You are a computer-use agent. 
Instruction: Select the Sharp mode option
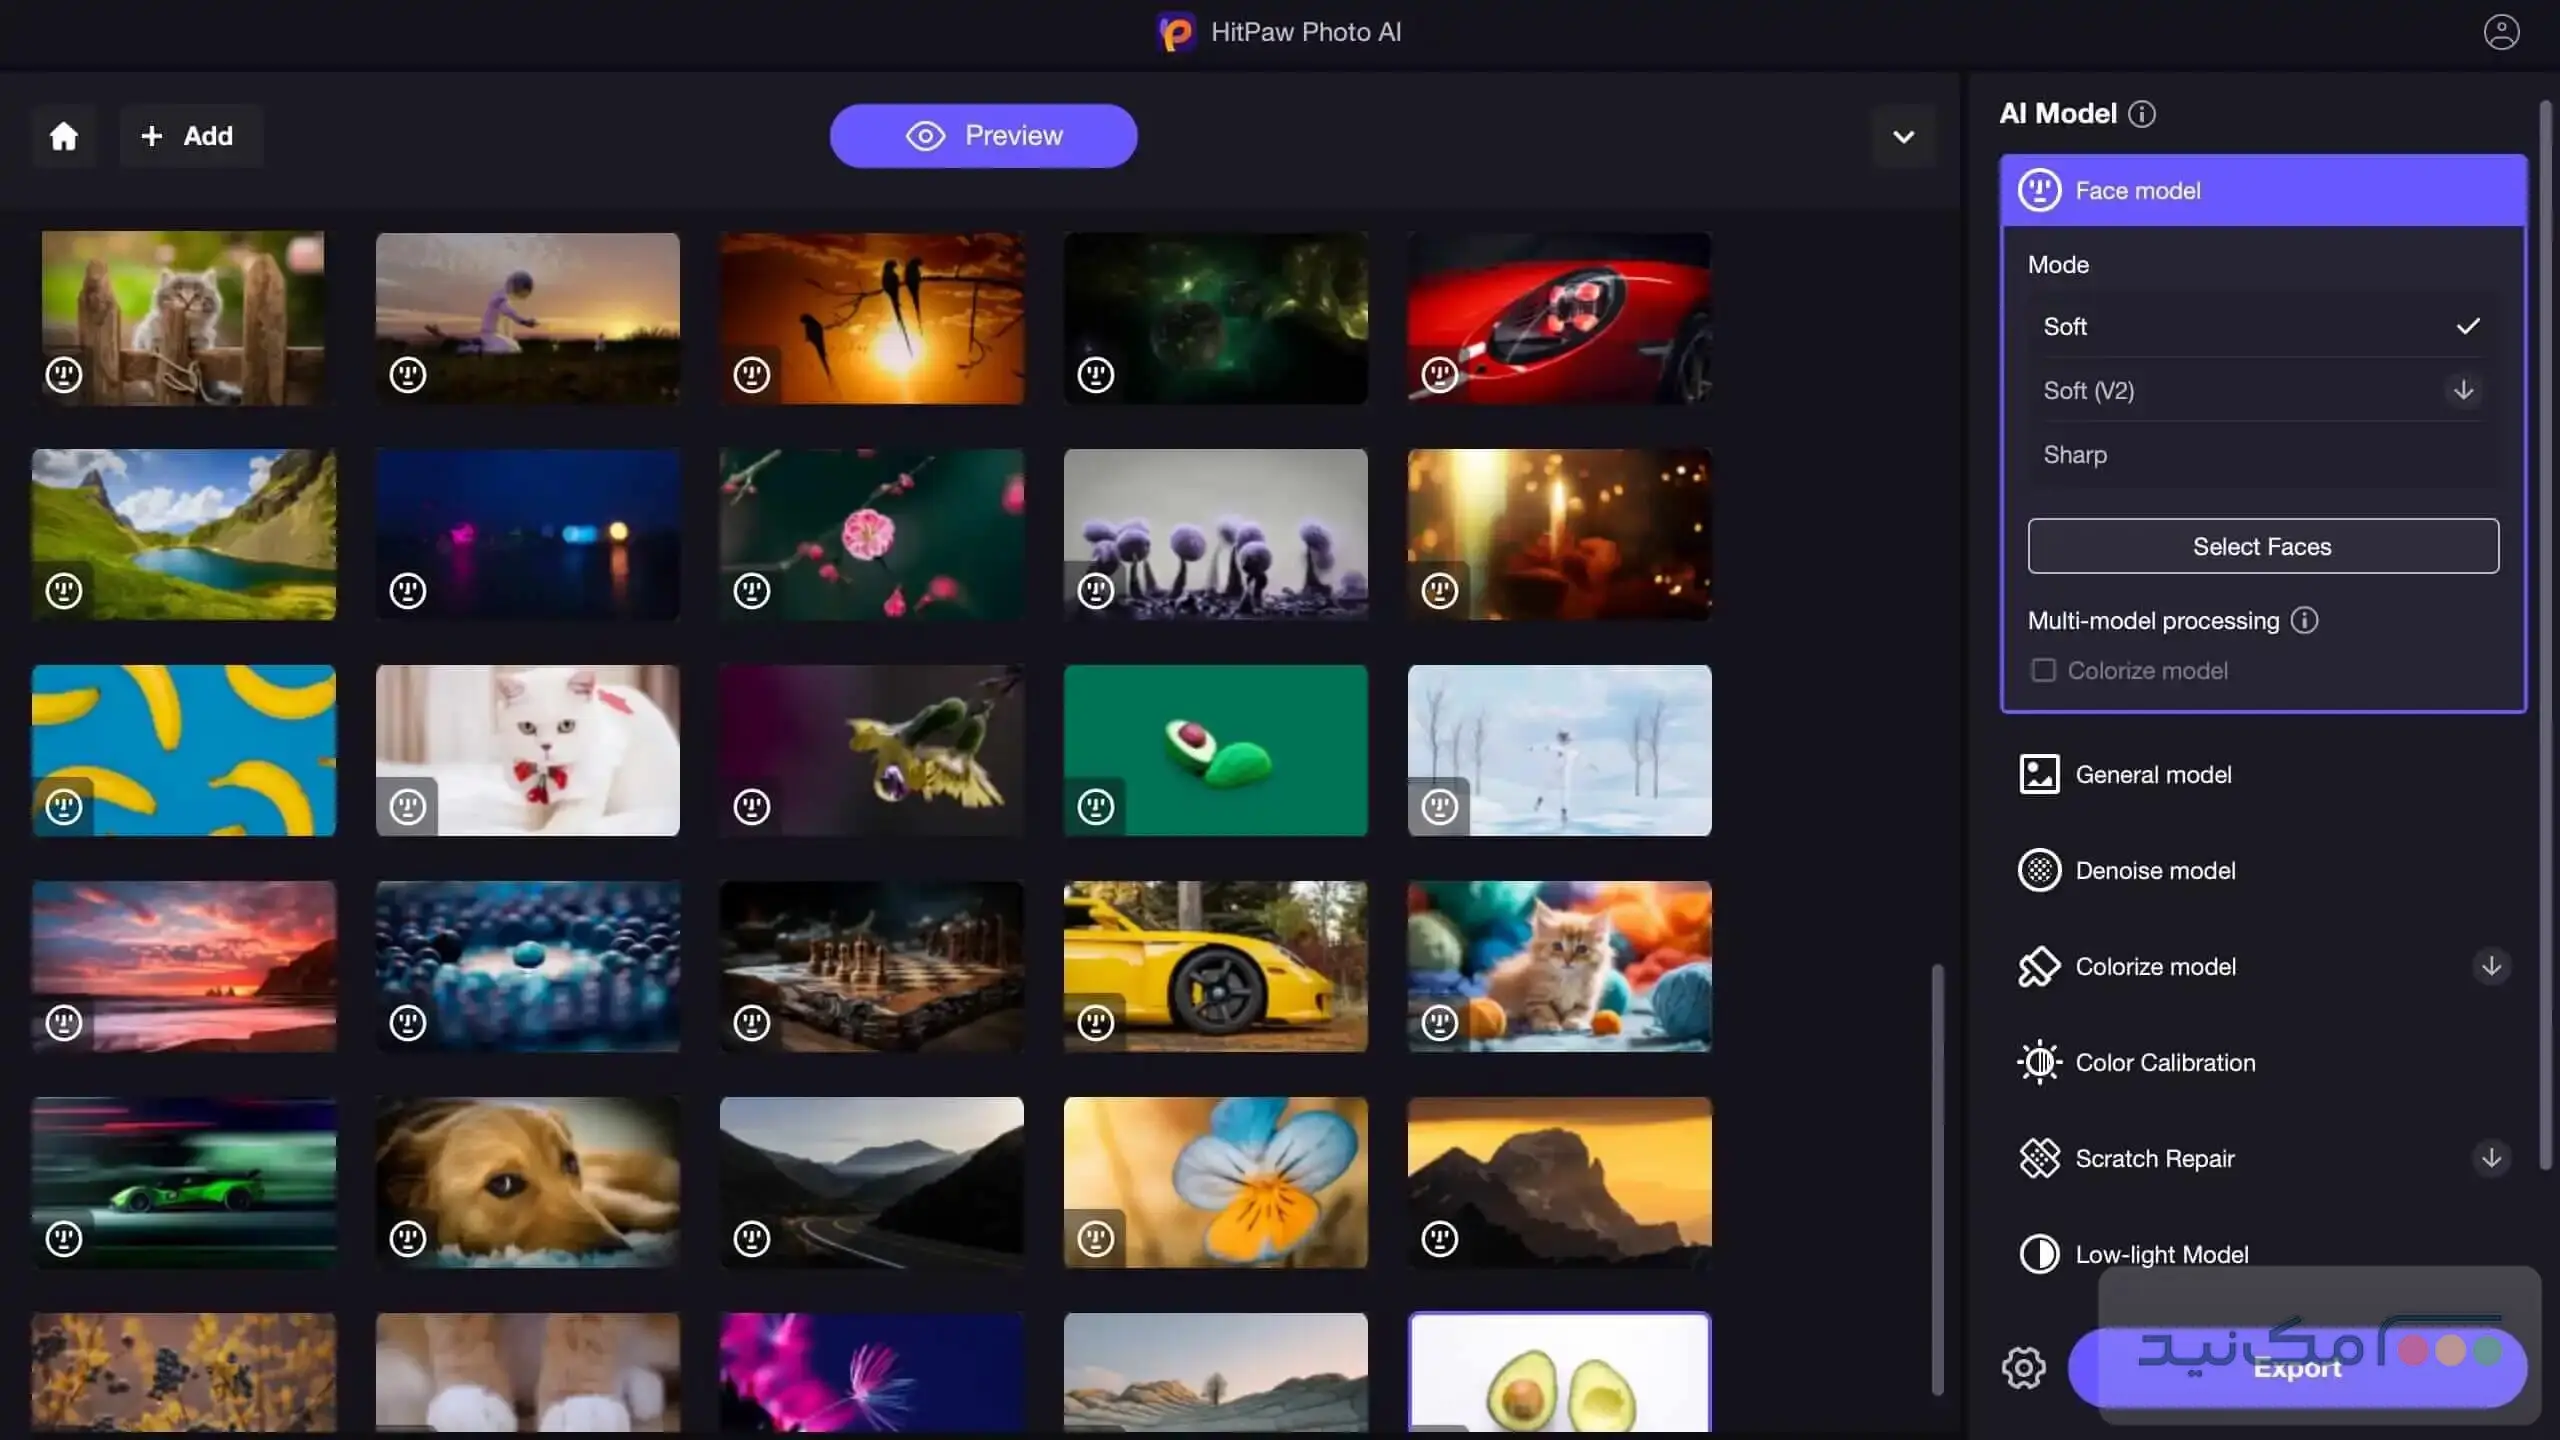pos(2075,454)
